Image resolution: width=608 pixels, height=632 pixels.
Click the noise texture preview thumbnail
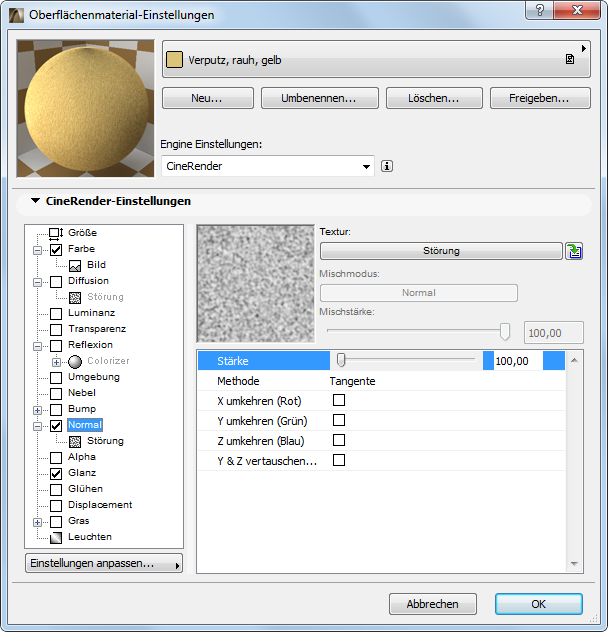point(256,284)
